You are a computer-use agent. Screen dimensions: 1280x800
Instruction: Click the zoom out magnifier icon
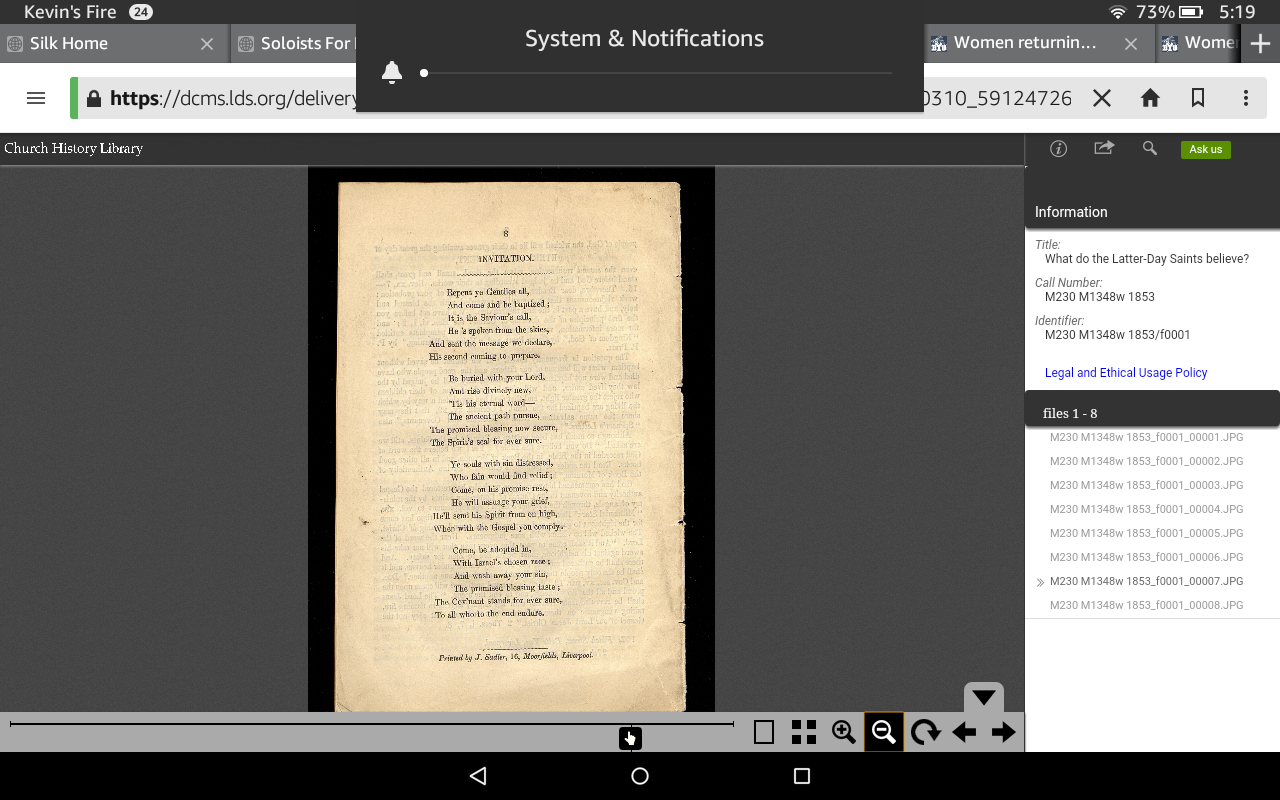tap(884, 732)
